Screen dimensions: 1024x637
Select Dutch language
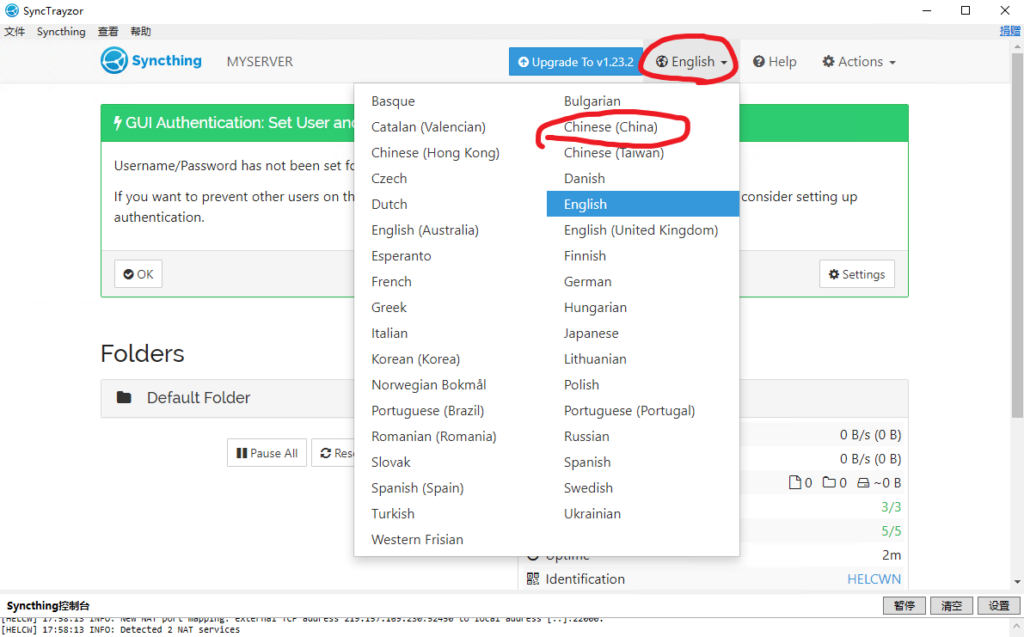click(389, 204)
